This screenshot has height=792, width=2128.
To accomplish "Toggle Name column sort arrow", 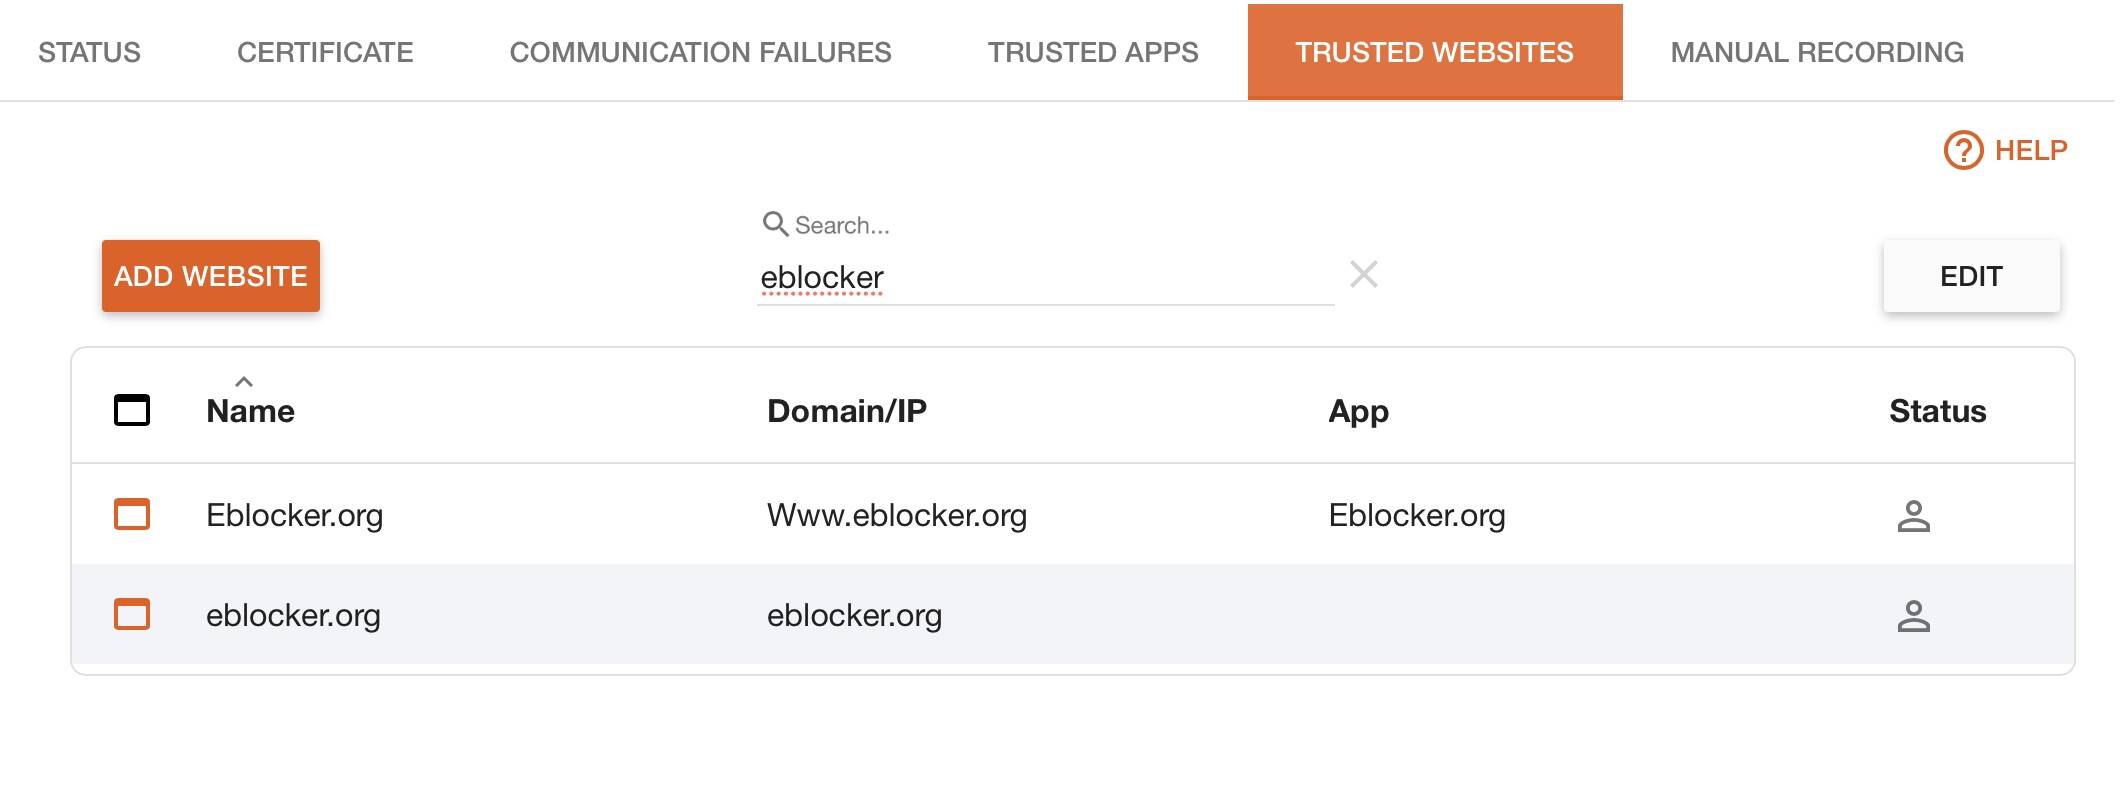I will (244, 382).
